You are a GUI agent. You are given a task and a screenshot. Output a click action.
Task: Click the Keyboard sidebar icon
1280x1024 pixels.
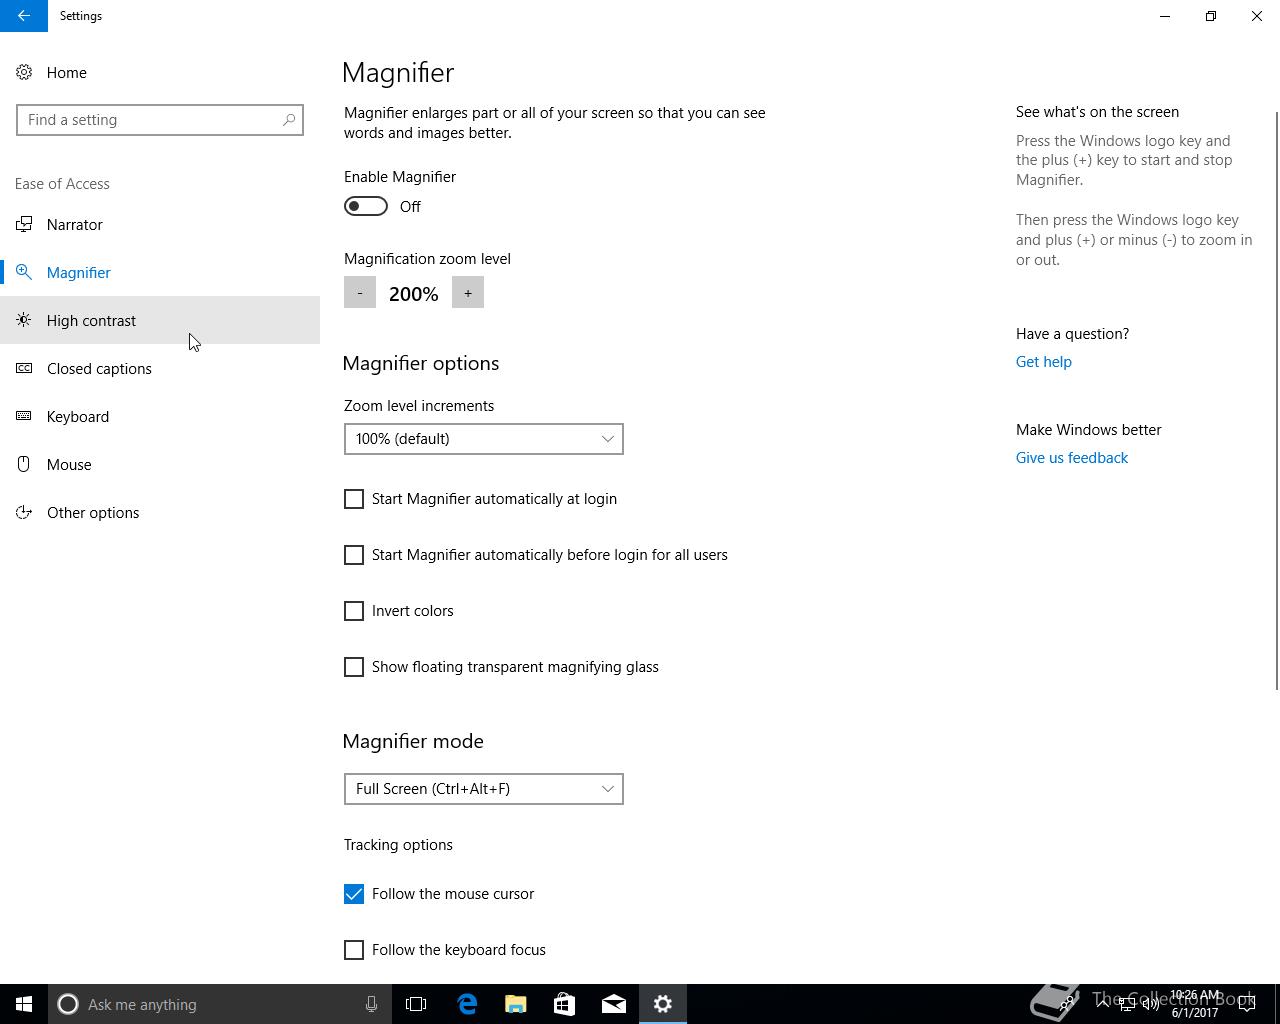pos(24,417)
